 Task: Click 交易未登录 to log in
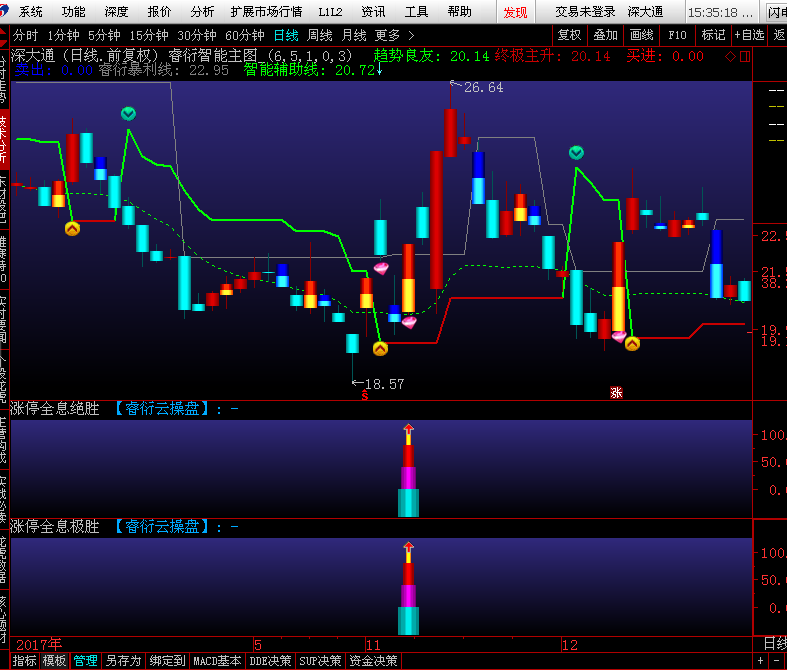click(585, 12)
